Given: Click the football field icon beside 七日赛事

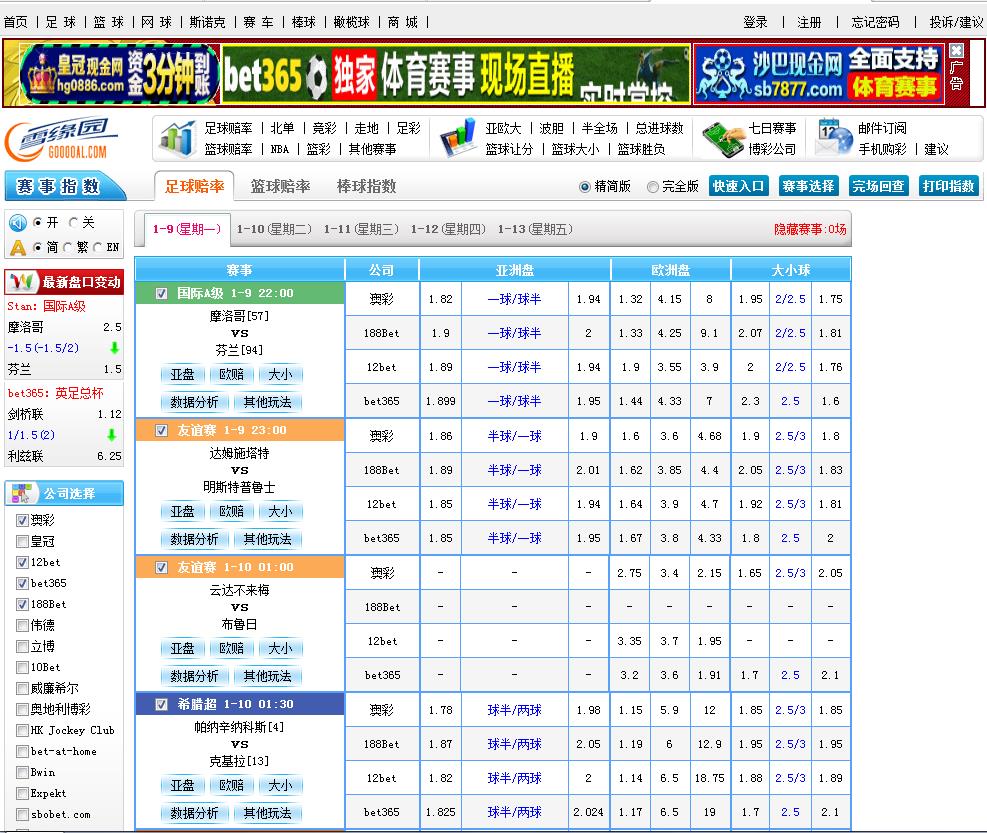Looking at the screenshot, I should coord(723,139).
